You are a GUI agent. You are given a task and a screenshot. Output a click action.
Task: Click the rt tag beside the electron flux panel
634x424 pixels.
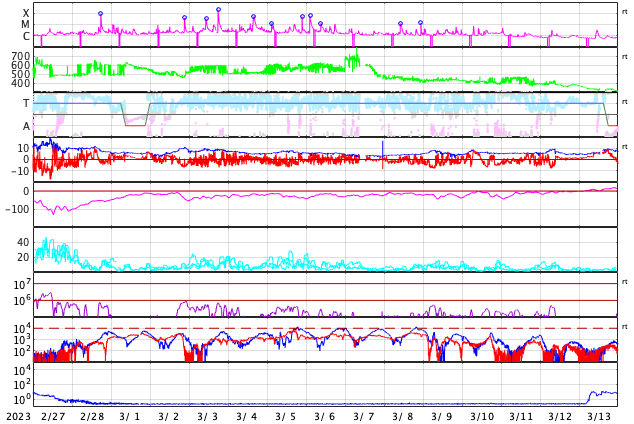click(x=624, y=326)
